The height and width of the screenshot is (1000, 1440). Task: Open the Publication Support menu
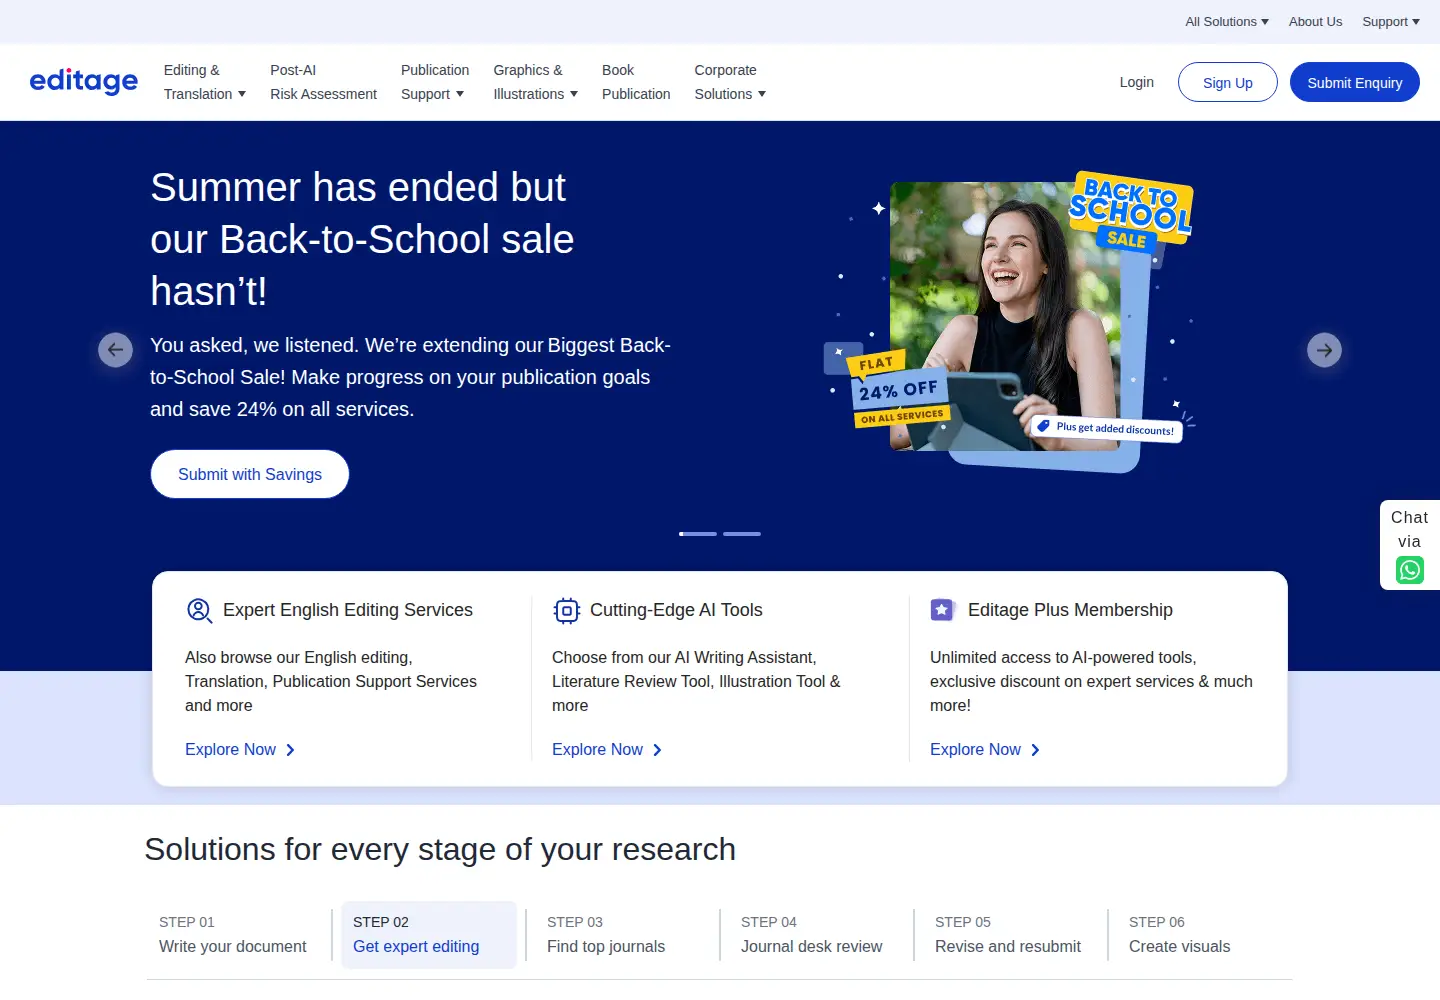pyautogui.click(x=435, y=82)
